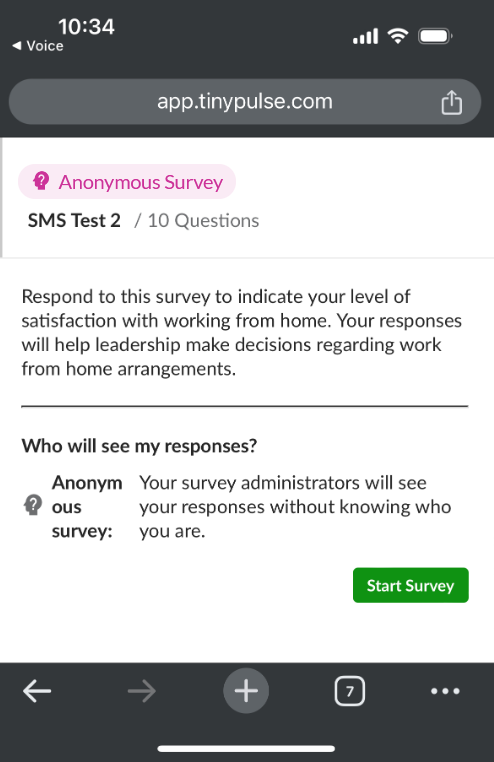Screen dimensions: 494x762
Task: Tap the pink anonymous head icon
Action: pyautogui.click(x=41, y=181)
